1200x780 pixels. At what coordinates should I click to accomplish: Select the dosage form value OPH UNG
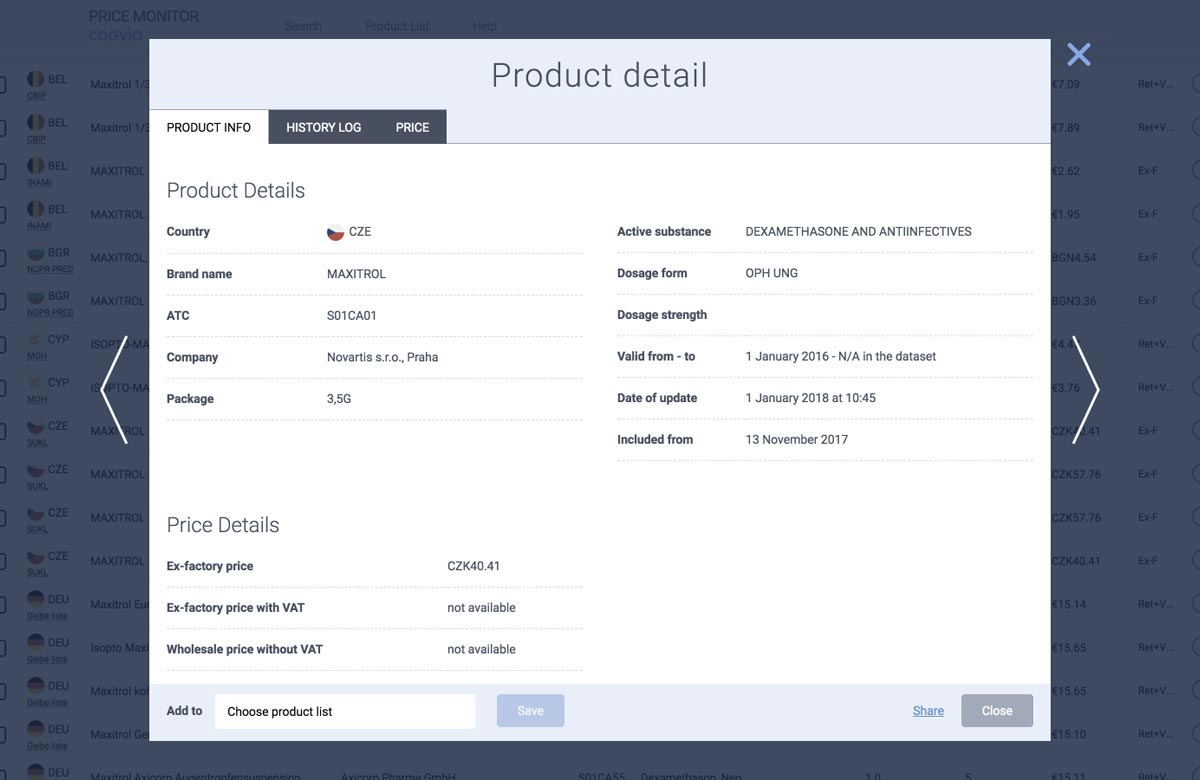tap(772, 273)
